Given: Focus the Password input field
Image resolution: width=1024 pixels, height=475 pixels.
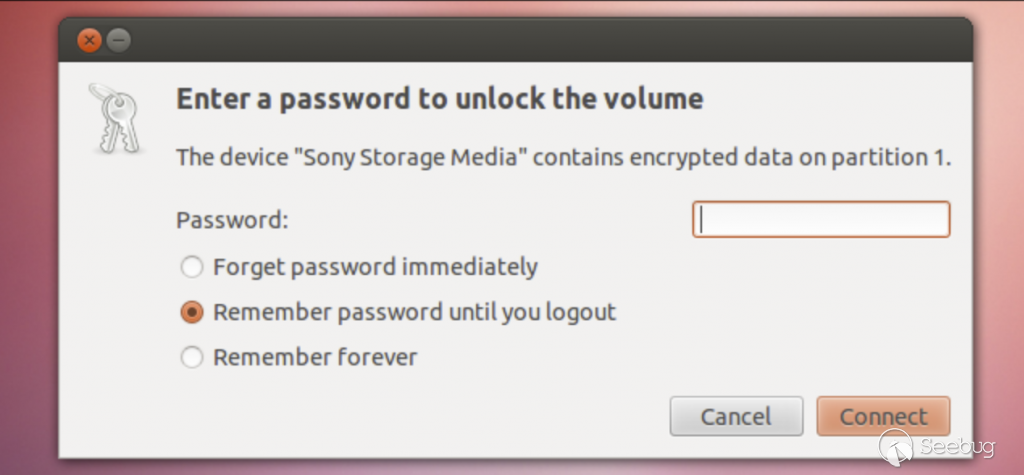Looking at the screenshot, I should pyautogui.click(x=820, y=220).
